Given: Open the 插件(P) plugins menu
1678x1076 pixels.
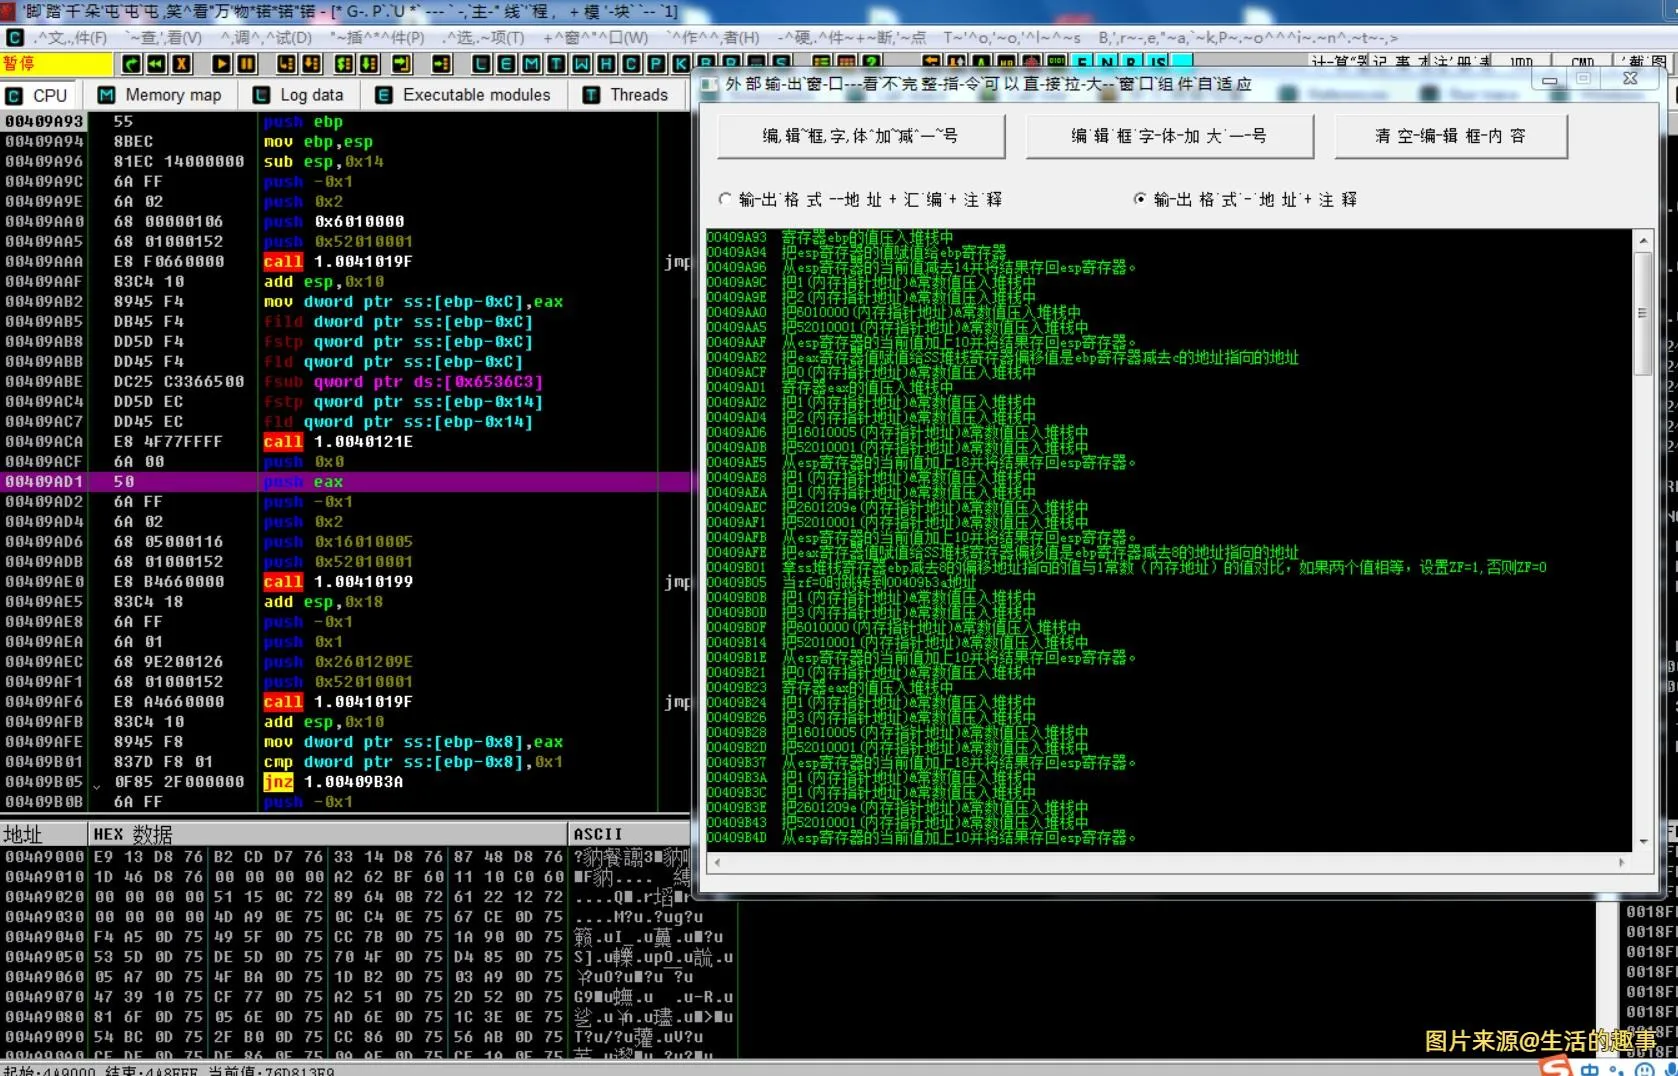Looking at the screenshot, I should point(377,38).
